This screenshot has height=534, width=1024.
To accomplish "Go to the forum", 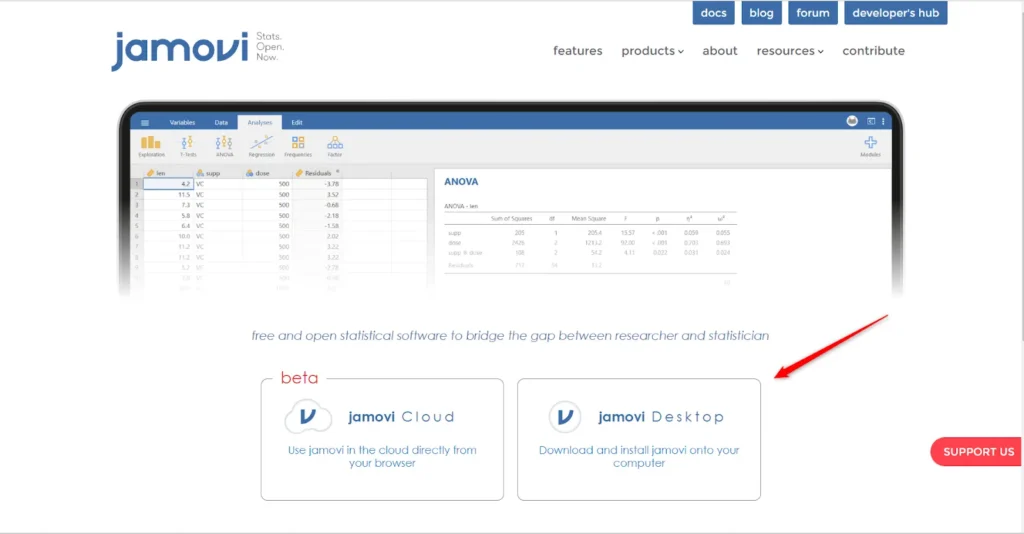I will 812,13.
